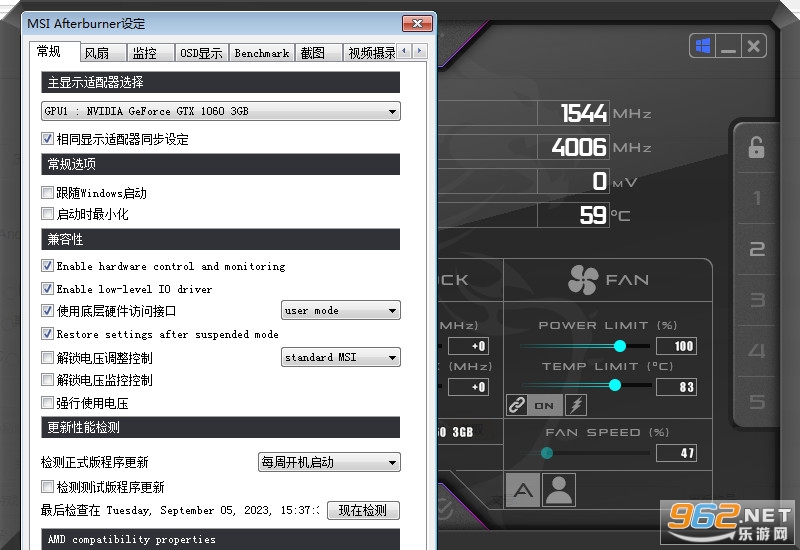Click the Windows logo icon in Afterburner
The image size is (800, 550).
pyautogui.click(x=703, y=46)
